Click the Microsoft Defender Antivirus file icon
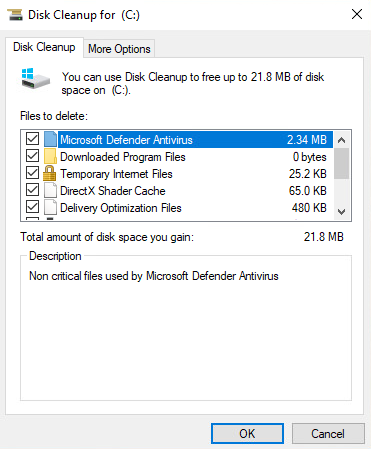Screen dimensions: 371x449 click(x=50, y=139)
